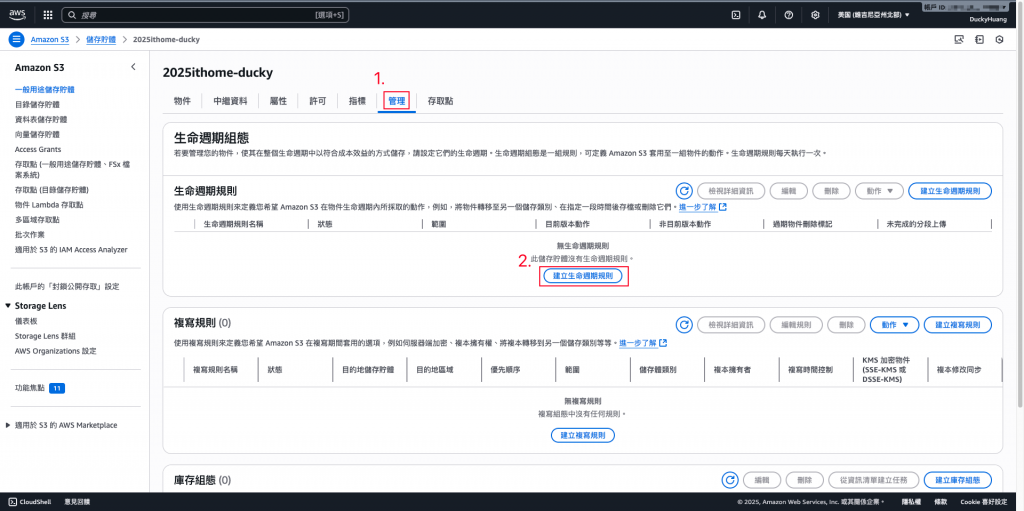Open the notifications bell
This screenshot has height=511, width=1024.
762,14
